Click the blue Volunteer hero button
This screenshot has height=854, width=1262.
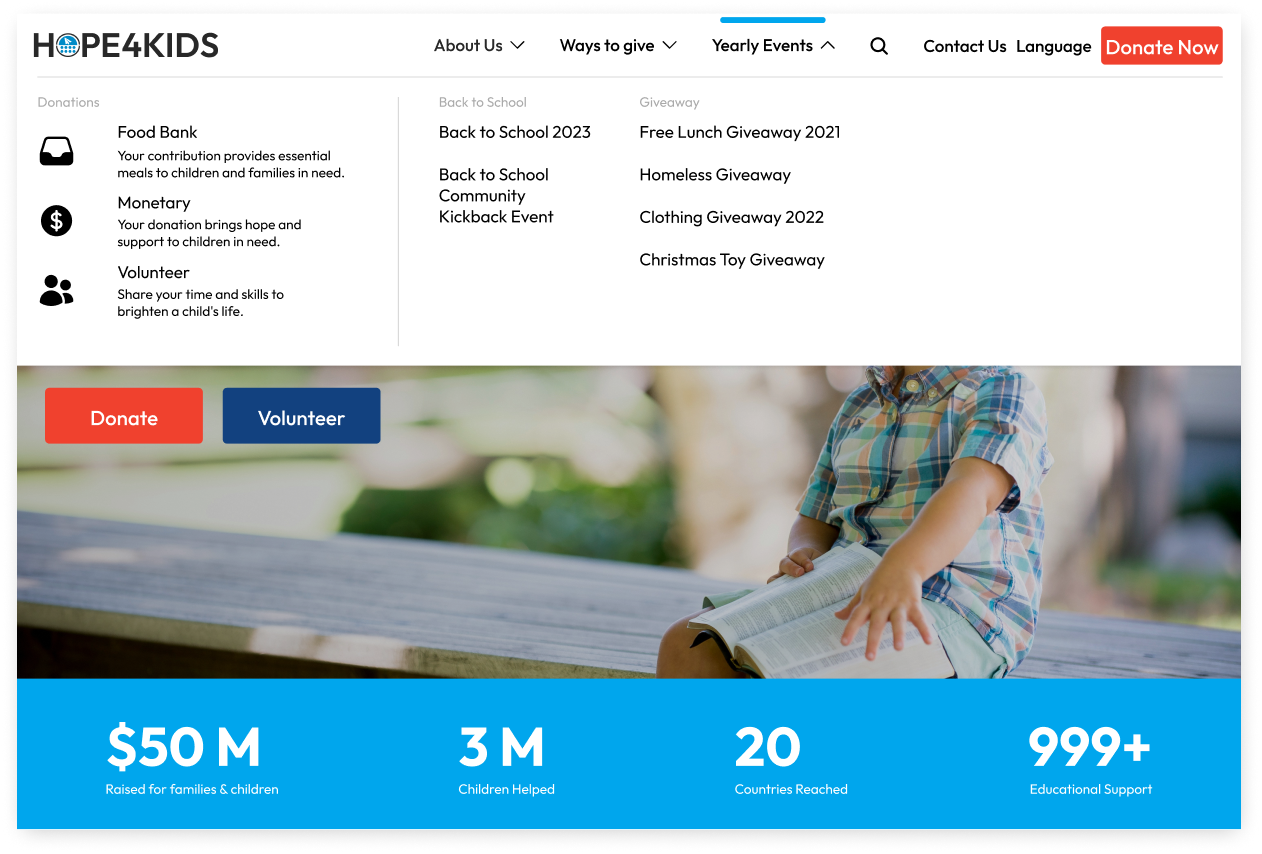[301, 417]
